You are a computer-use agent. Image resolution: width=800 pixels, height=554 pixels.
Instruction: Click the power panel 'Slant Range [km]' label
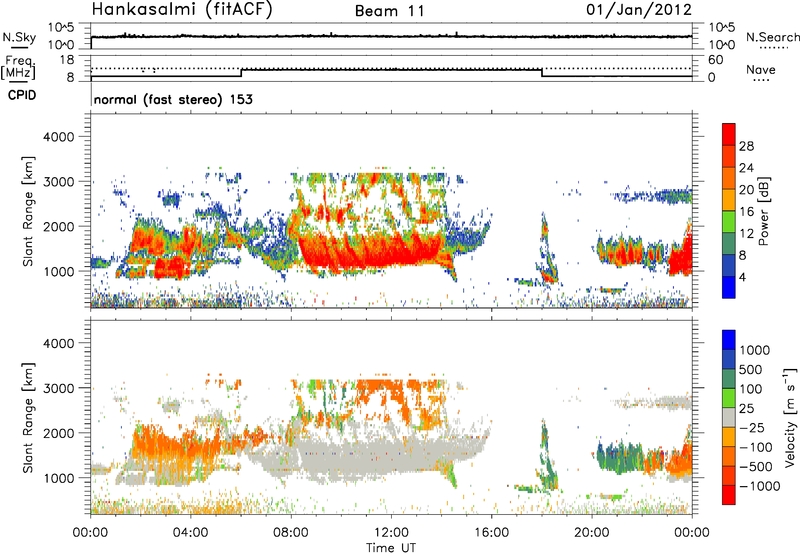28,211
